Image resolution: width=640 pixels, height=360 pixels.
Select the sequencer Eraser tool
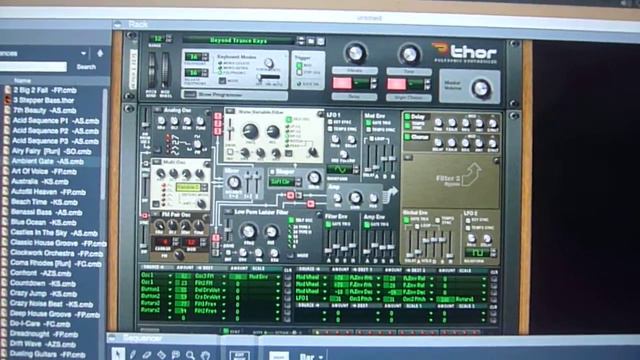[147, 354]
